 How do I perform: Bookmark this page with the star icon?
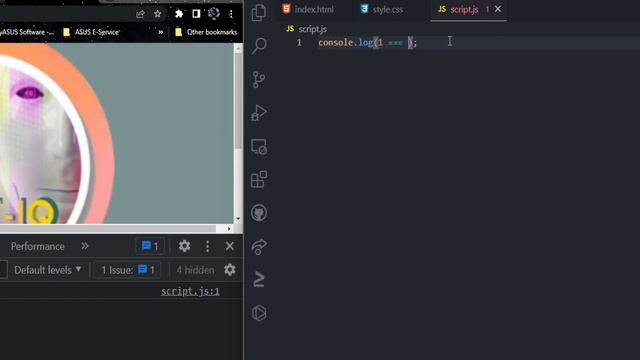tap(158, 14)
